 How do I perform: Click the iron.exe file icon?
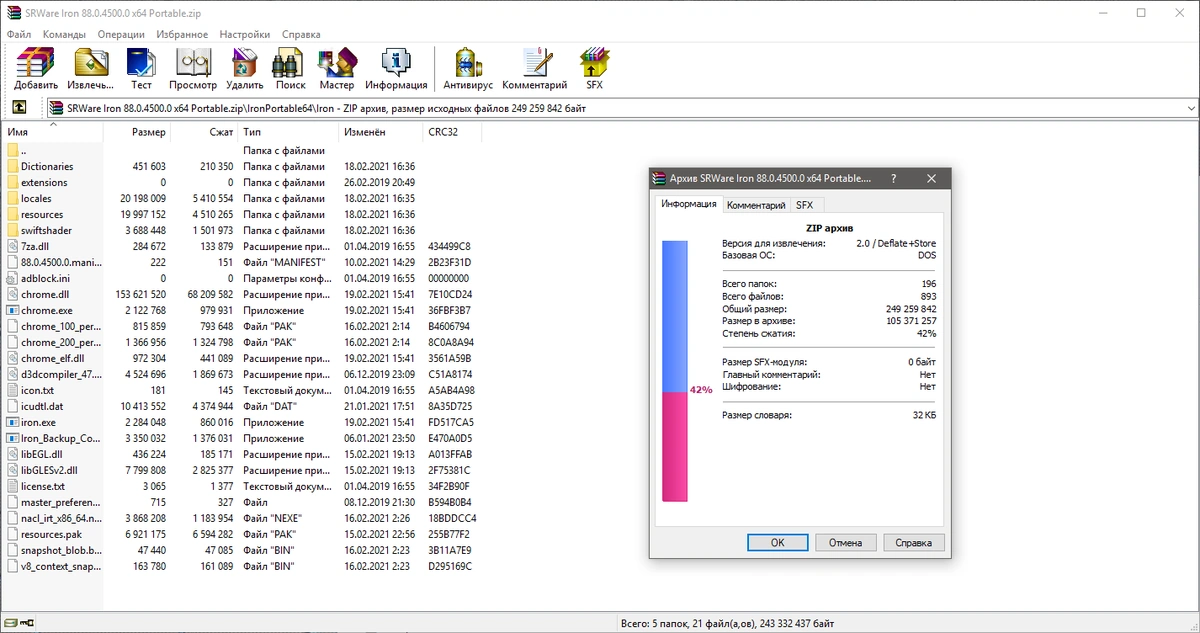(x=12, y=422)
